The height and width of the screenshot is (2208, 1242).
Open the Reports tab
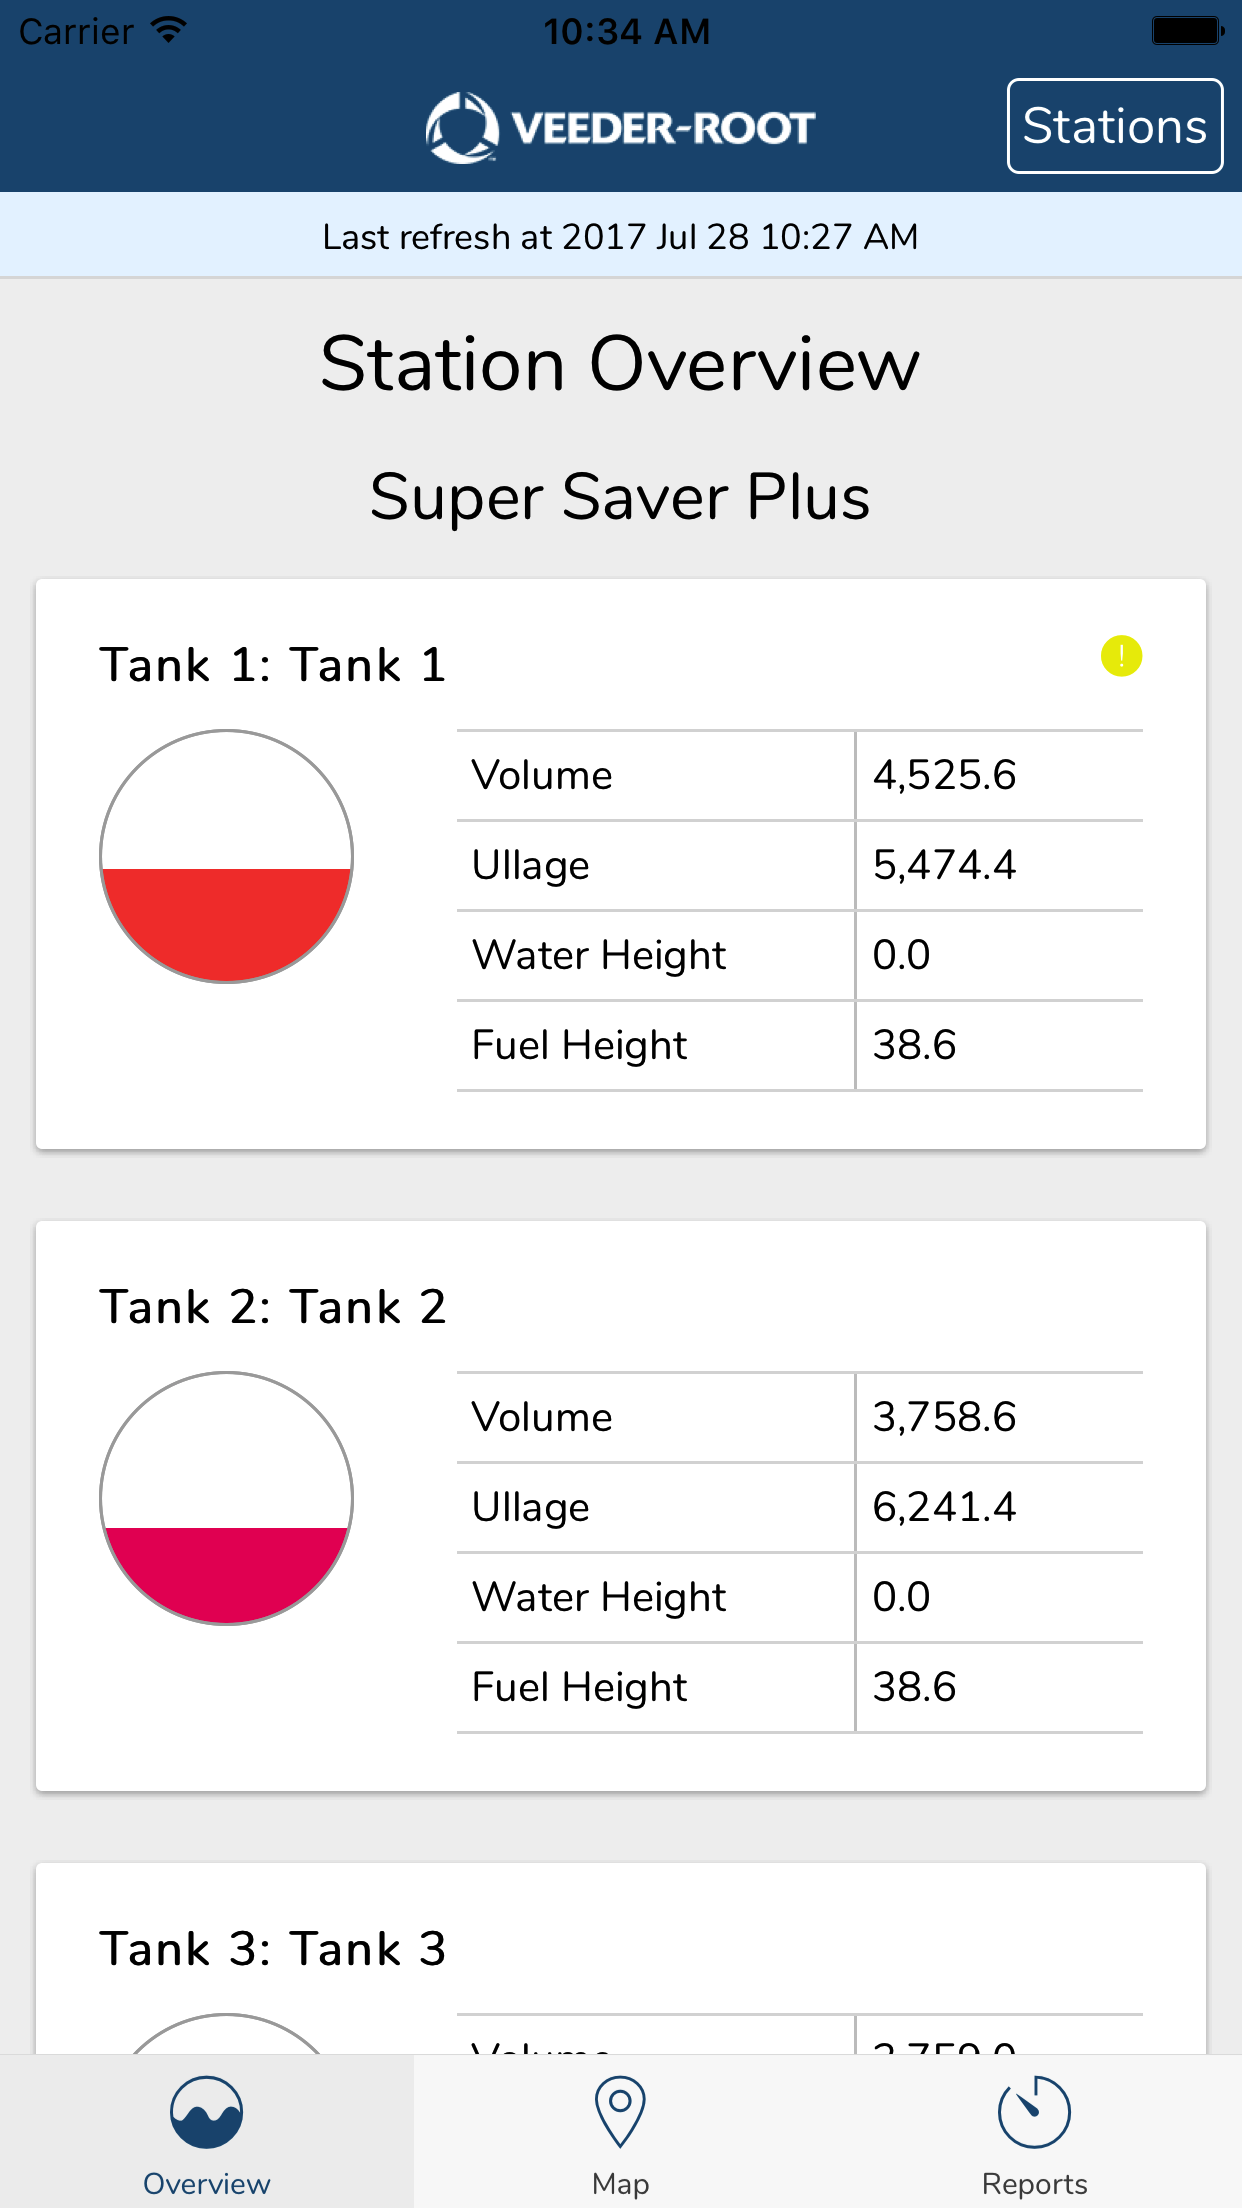[x=1035, y=2132]
